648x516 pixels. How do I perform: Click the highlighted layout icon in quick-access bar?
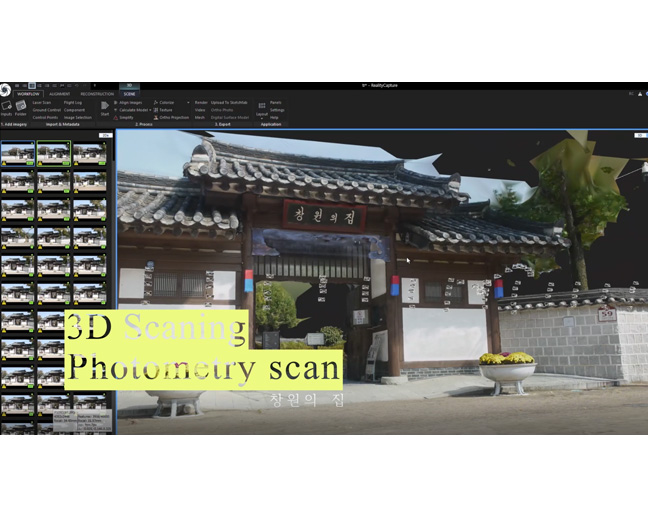pos(32,86)
